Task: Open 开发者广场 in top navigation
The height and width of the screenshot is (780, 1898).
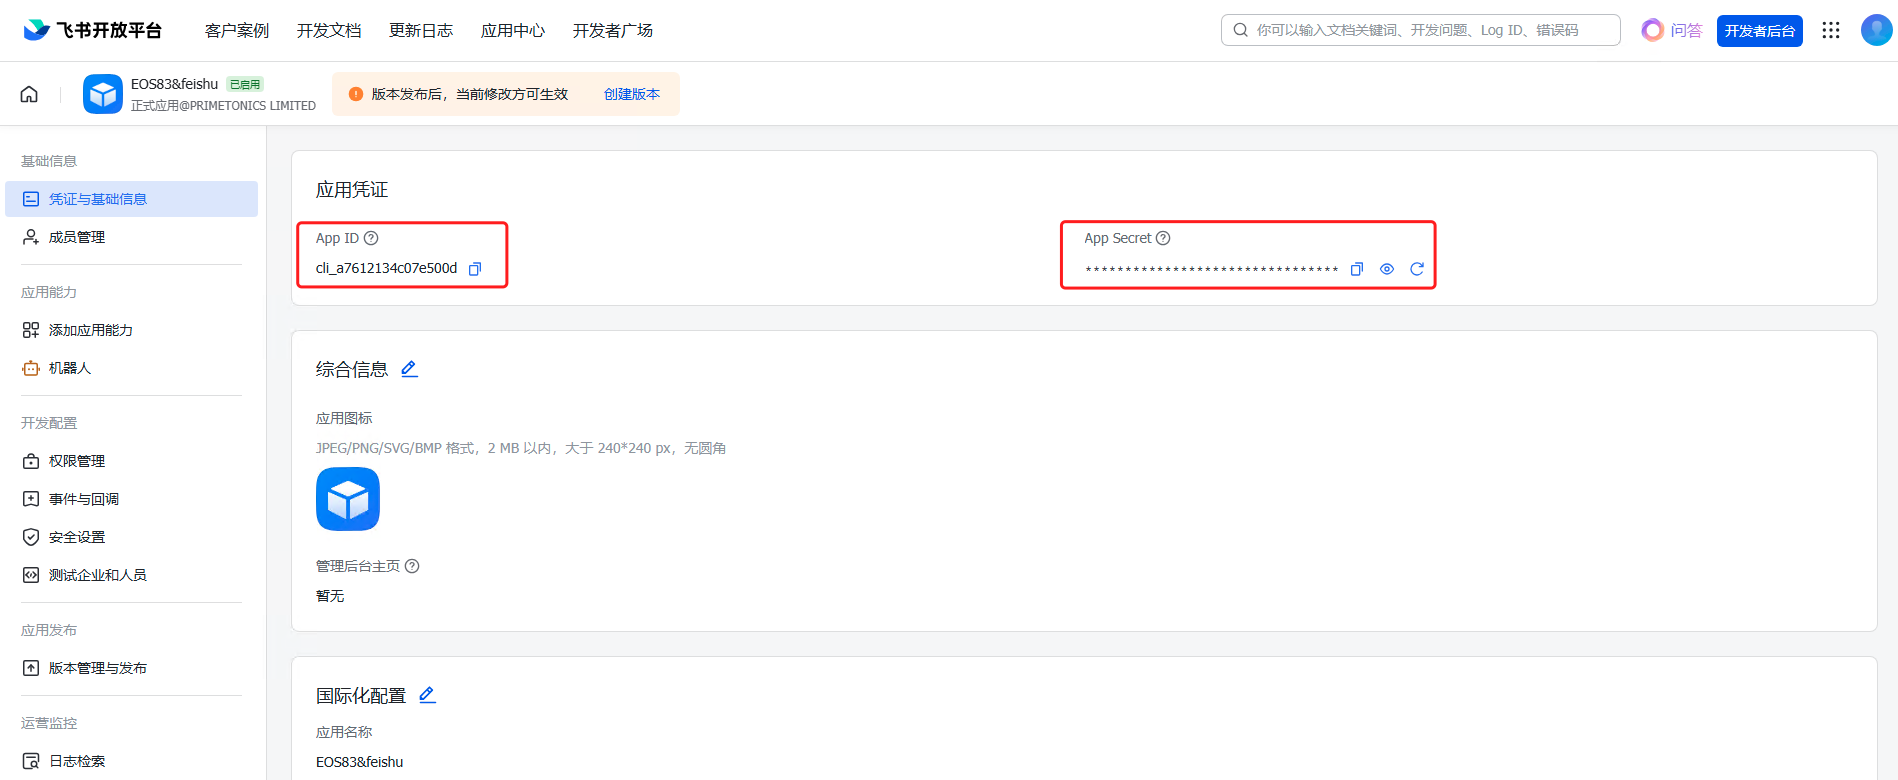Action: 613,31
